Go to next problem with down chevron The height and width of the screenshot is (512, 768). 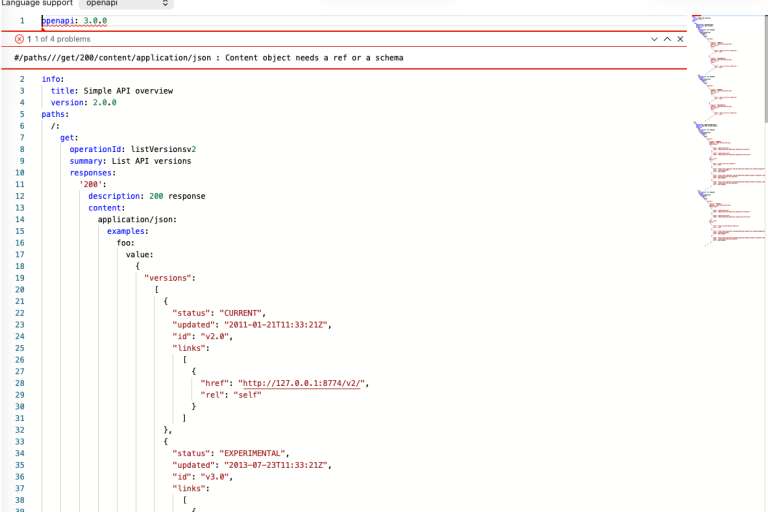pyautogui.click(x=654, y=39)
